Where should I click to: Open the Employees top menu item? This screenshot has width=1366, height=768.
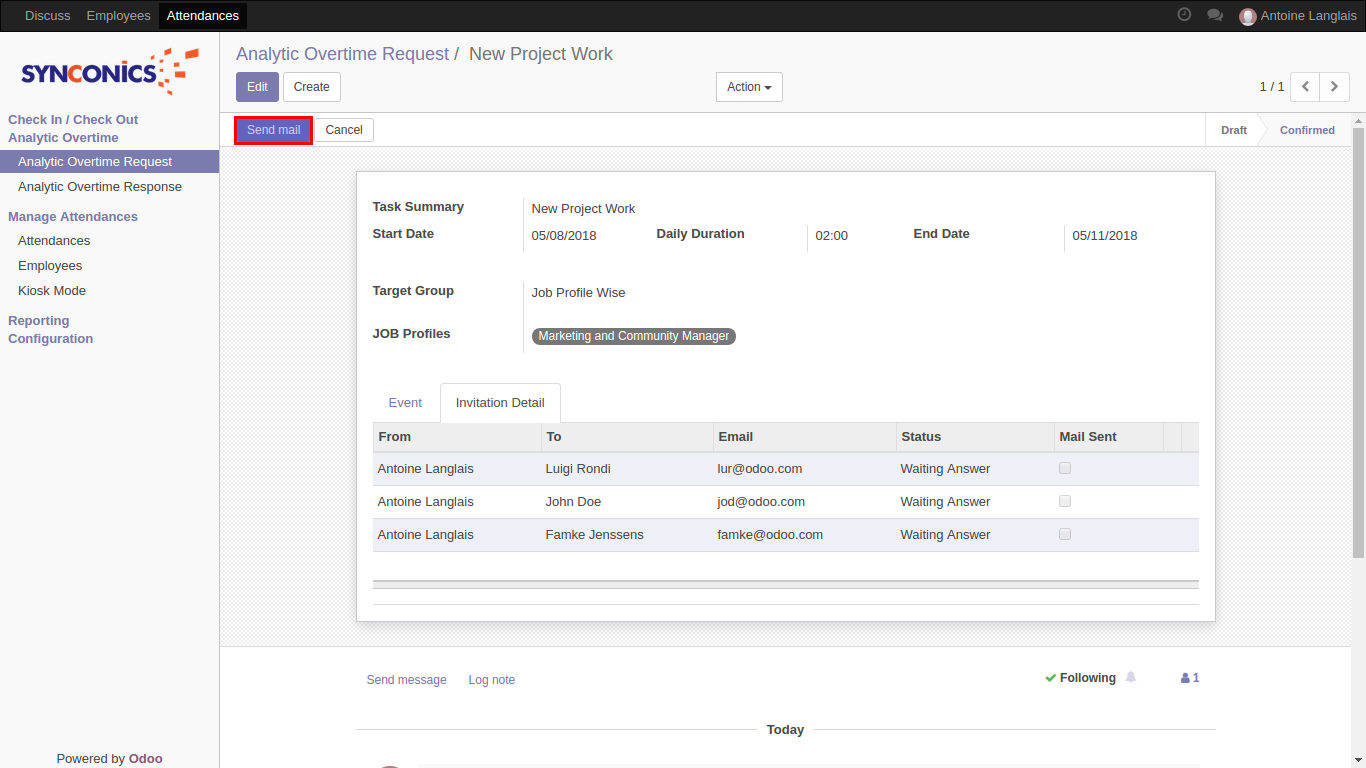pos(118,16)
